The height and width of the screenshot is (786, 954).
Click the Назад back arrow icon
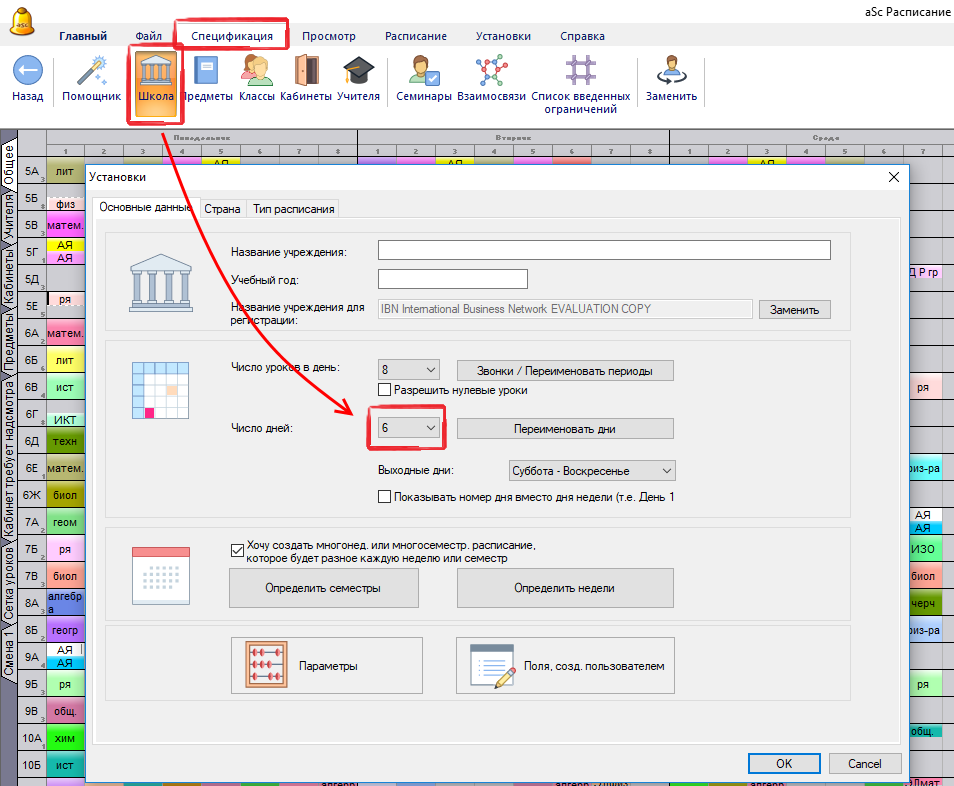[x=27, y=72]
